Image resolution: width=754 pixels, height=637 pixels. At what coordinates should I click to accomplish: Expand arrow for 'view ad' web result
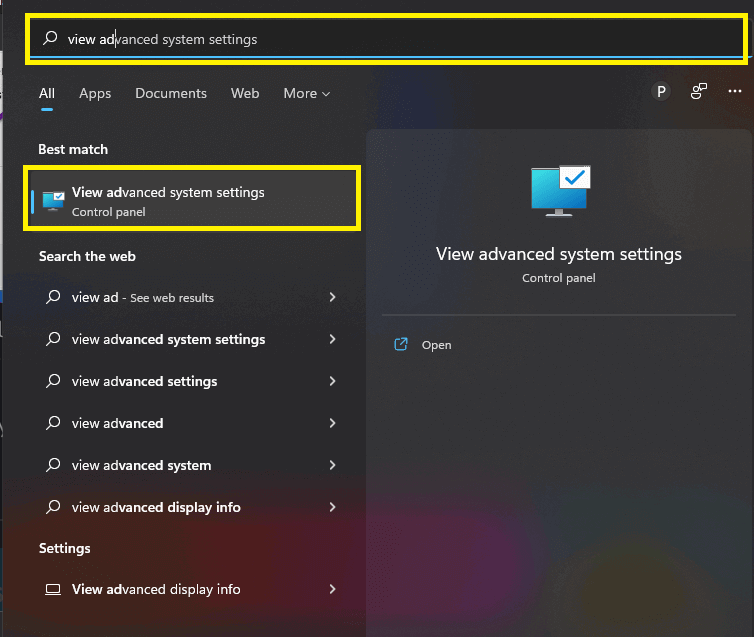[332, 298]
